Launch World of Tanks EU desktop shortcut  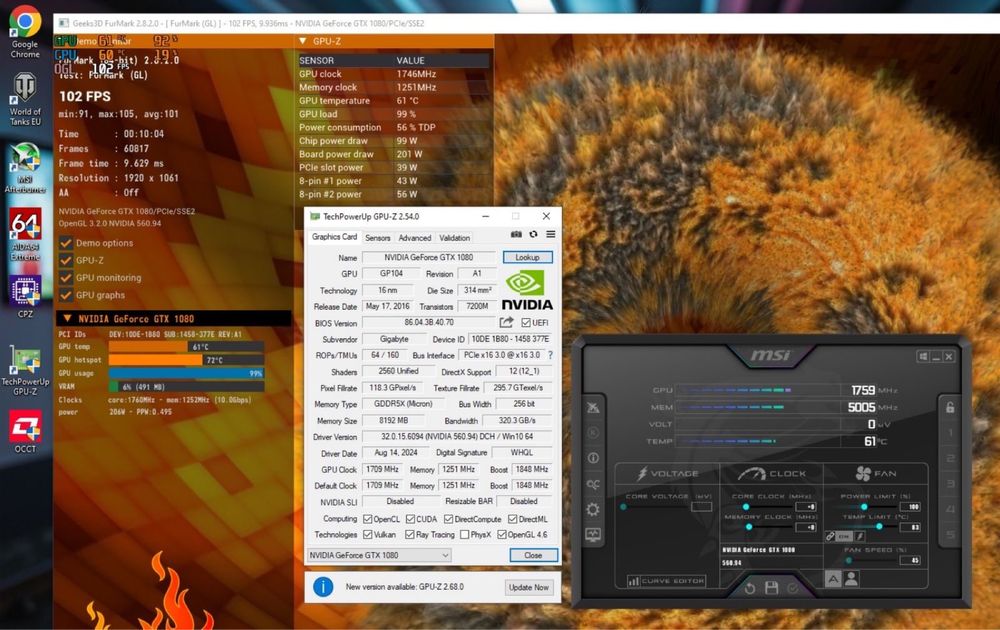[25, 99]
